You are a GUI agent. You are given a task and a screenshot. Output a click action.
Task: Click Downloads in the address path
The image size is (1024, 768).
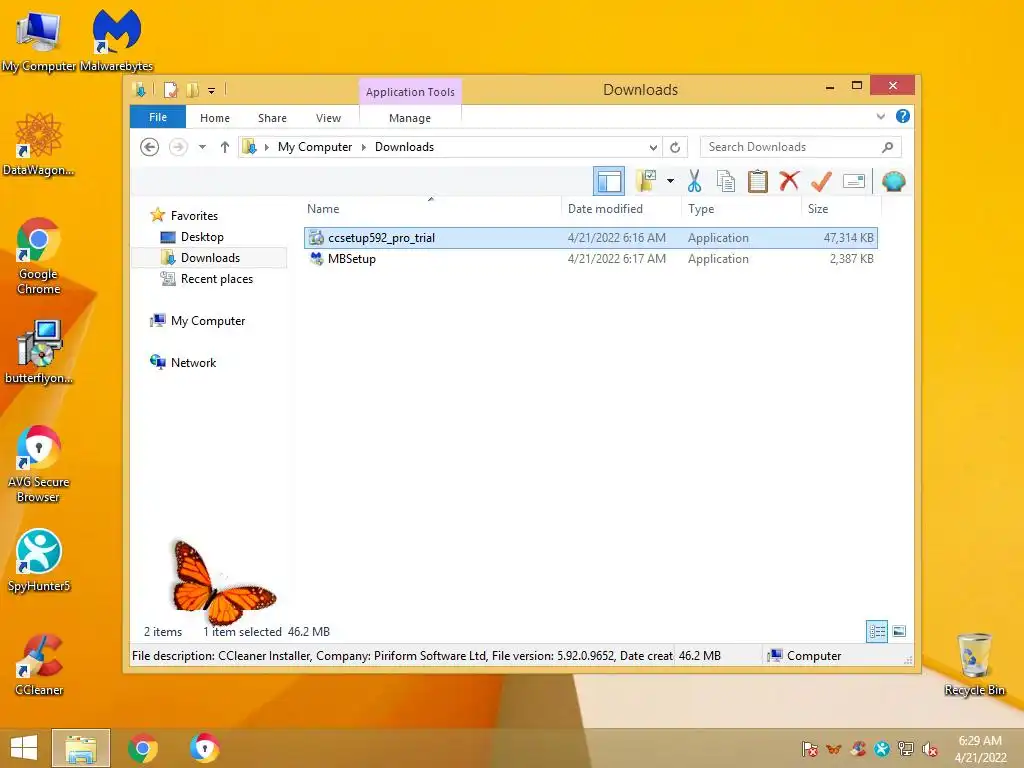404,147
